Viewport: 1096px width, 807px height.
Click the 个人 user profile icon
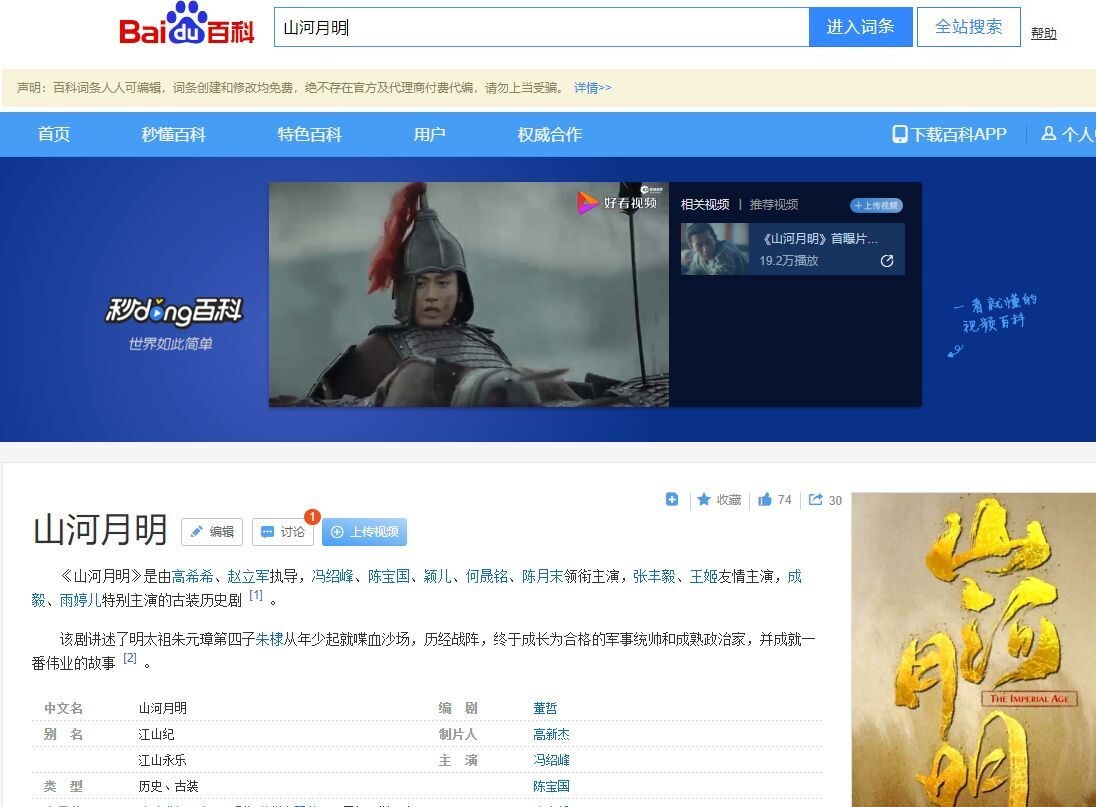[x=1048, y=133]
